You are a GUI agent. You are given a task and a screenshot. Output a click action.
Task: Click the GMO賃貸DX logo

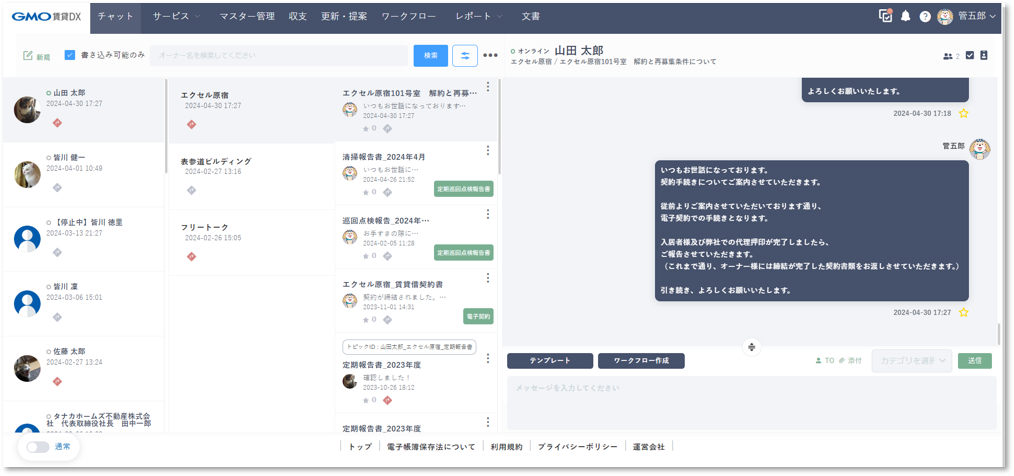(46, 17)
